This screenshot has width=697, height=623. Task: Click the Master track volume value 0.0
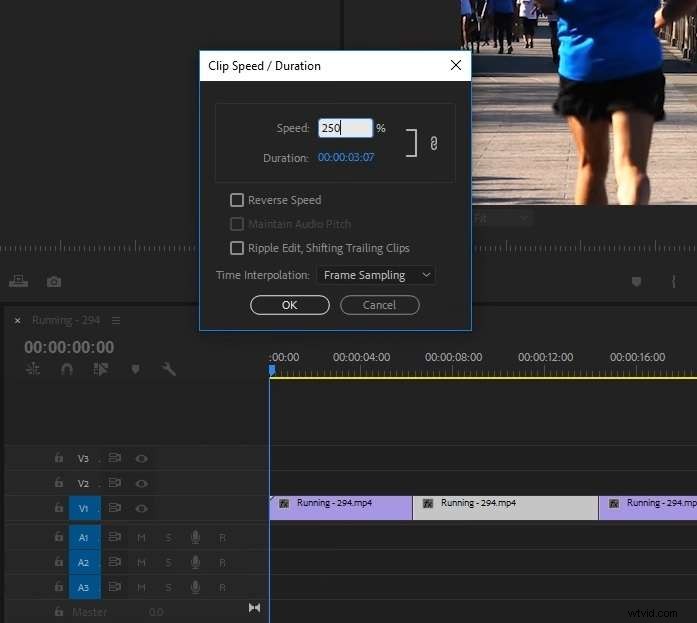[156, 612]
